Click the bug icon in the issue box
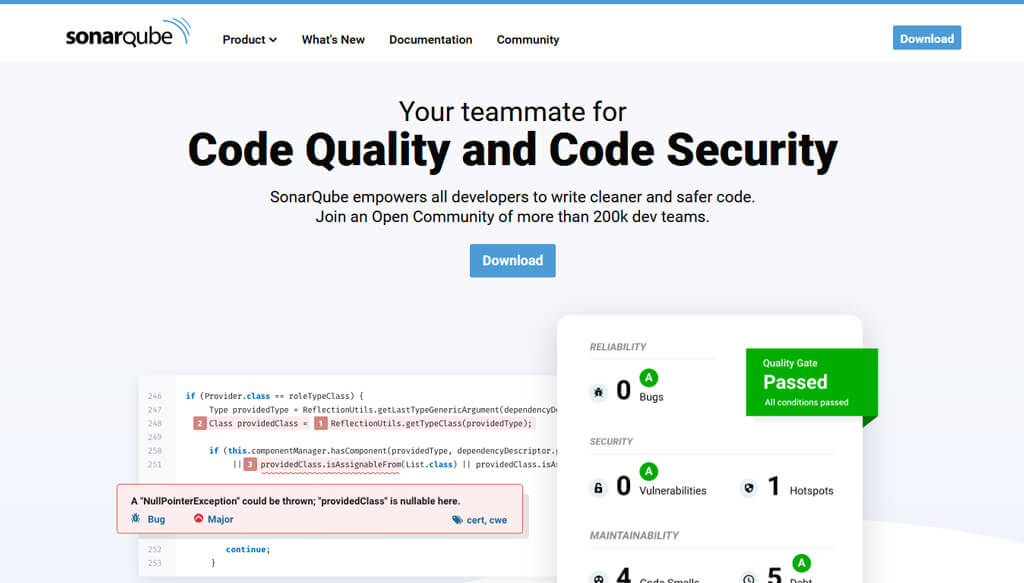 (136, 518)
